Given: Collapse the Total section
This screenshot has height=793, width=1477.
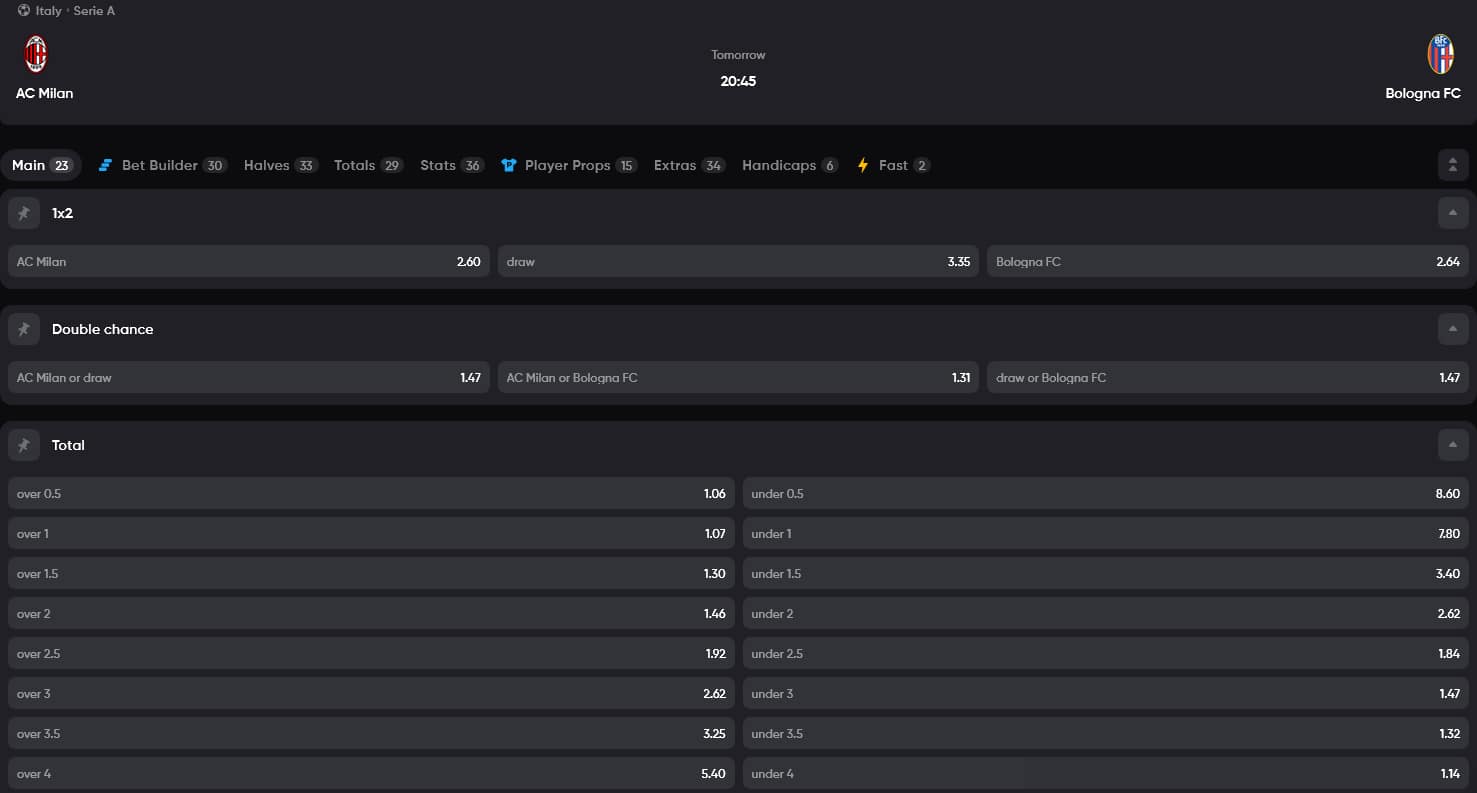Looking at the screenshot, I should [1453, 445].
